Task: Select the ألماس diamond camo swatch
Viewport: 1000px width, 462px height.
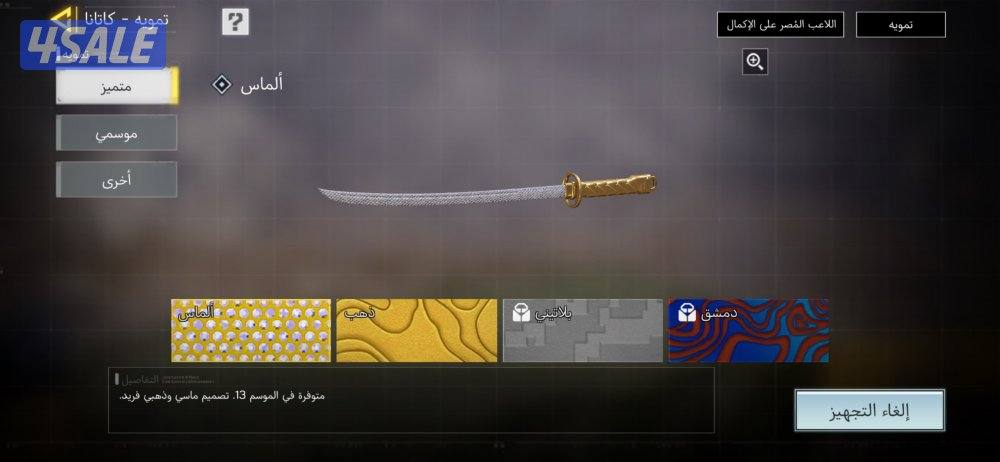Action: (x=251, y=331)
